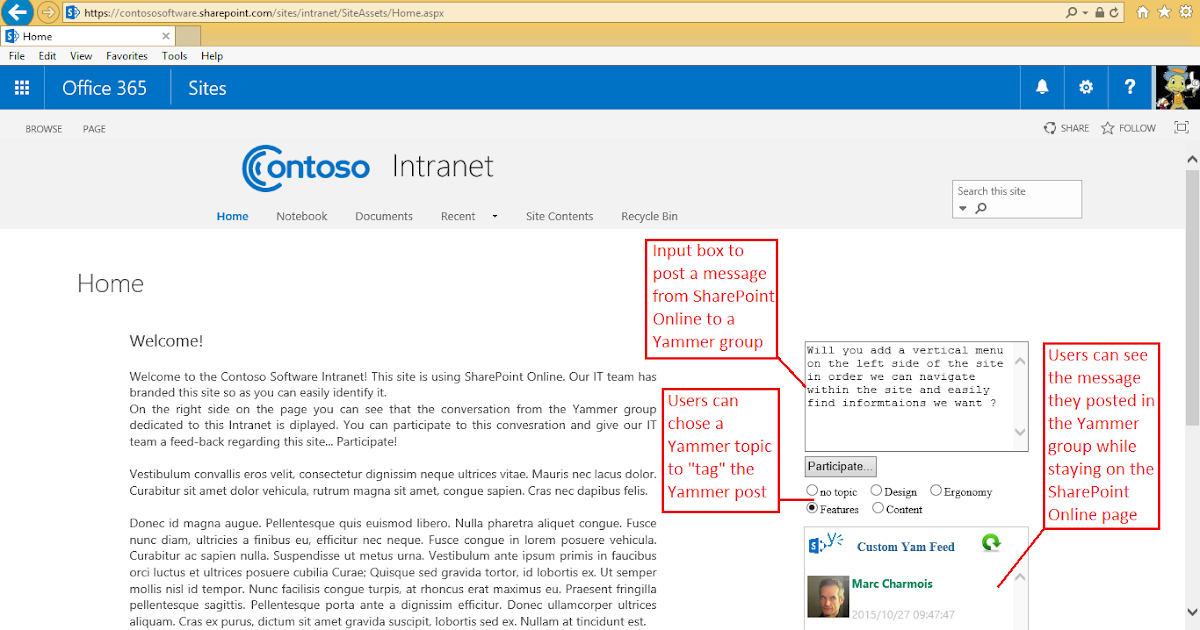1200x630 pixels.
Task: Select the Features topic radio button
Action: coord(812,508)
